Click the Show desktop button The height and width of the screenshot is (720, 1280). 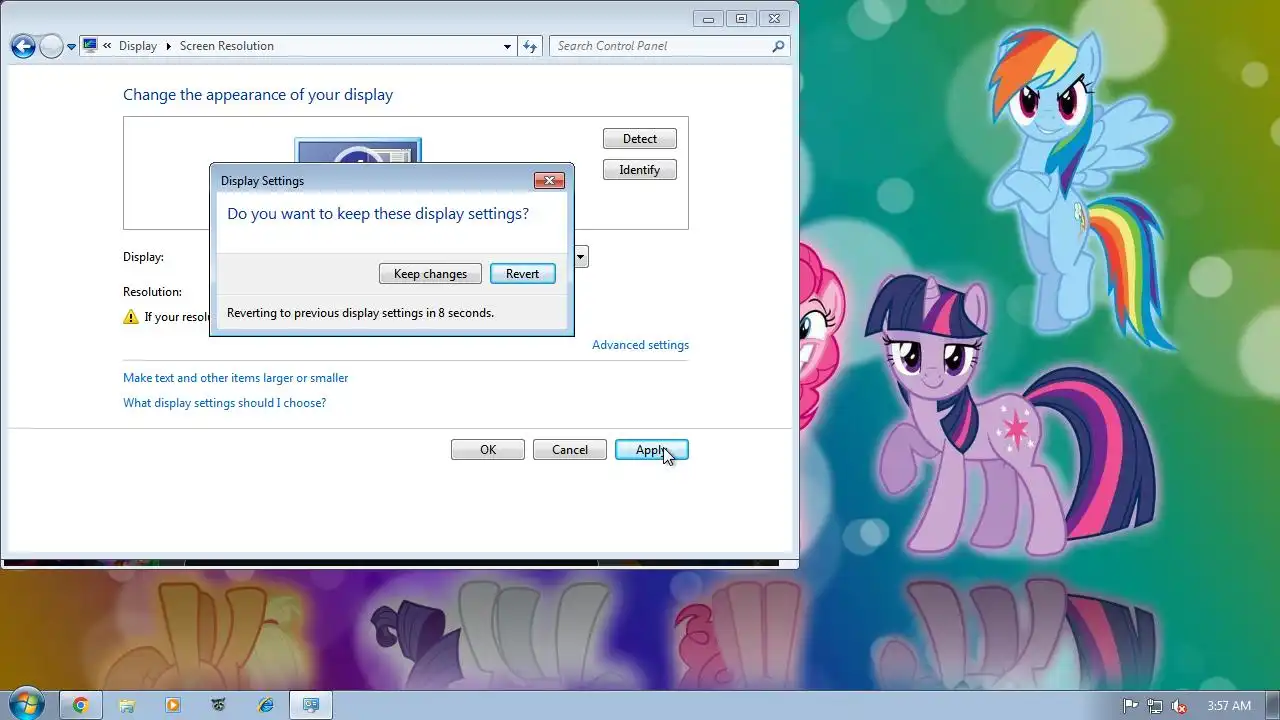pyautogui.click(x=1272, y=705)
